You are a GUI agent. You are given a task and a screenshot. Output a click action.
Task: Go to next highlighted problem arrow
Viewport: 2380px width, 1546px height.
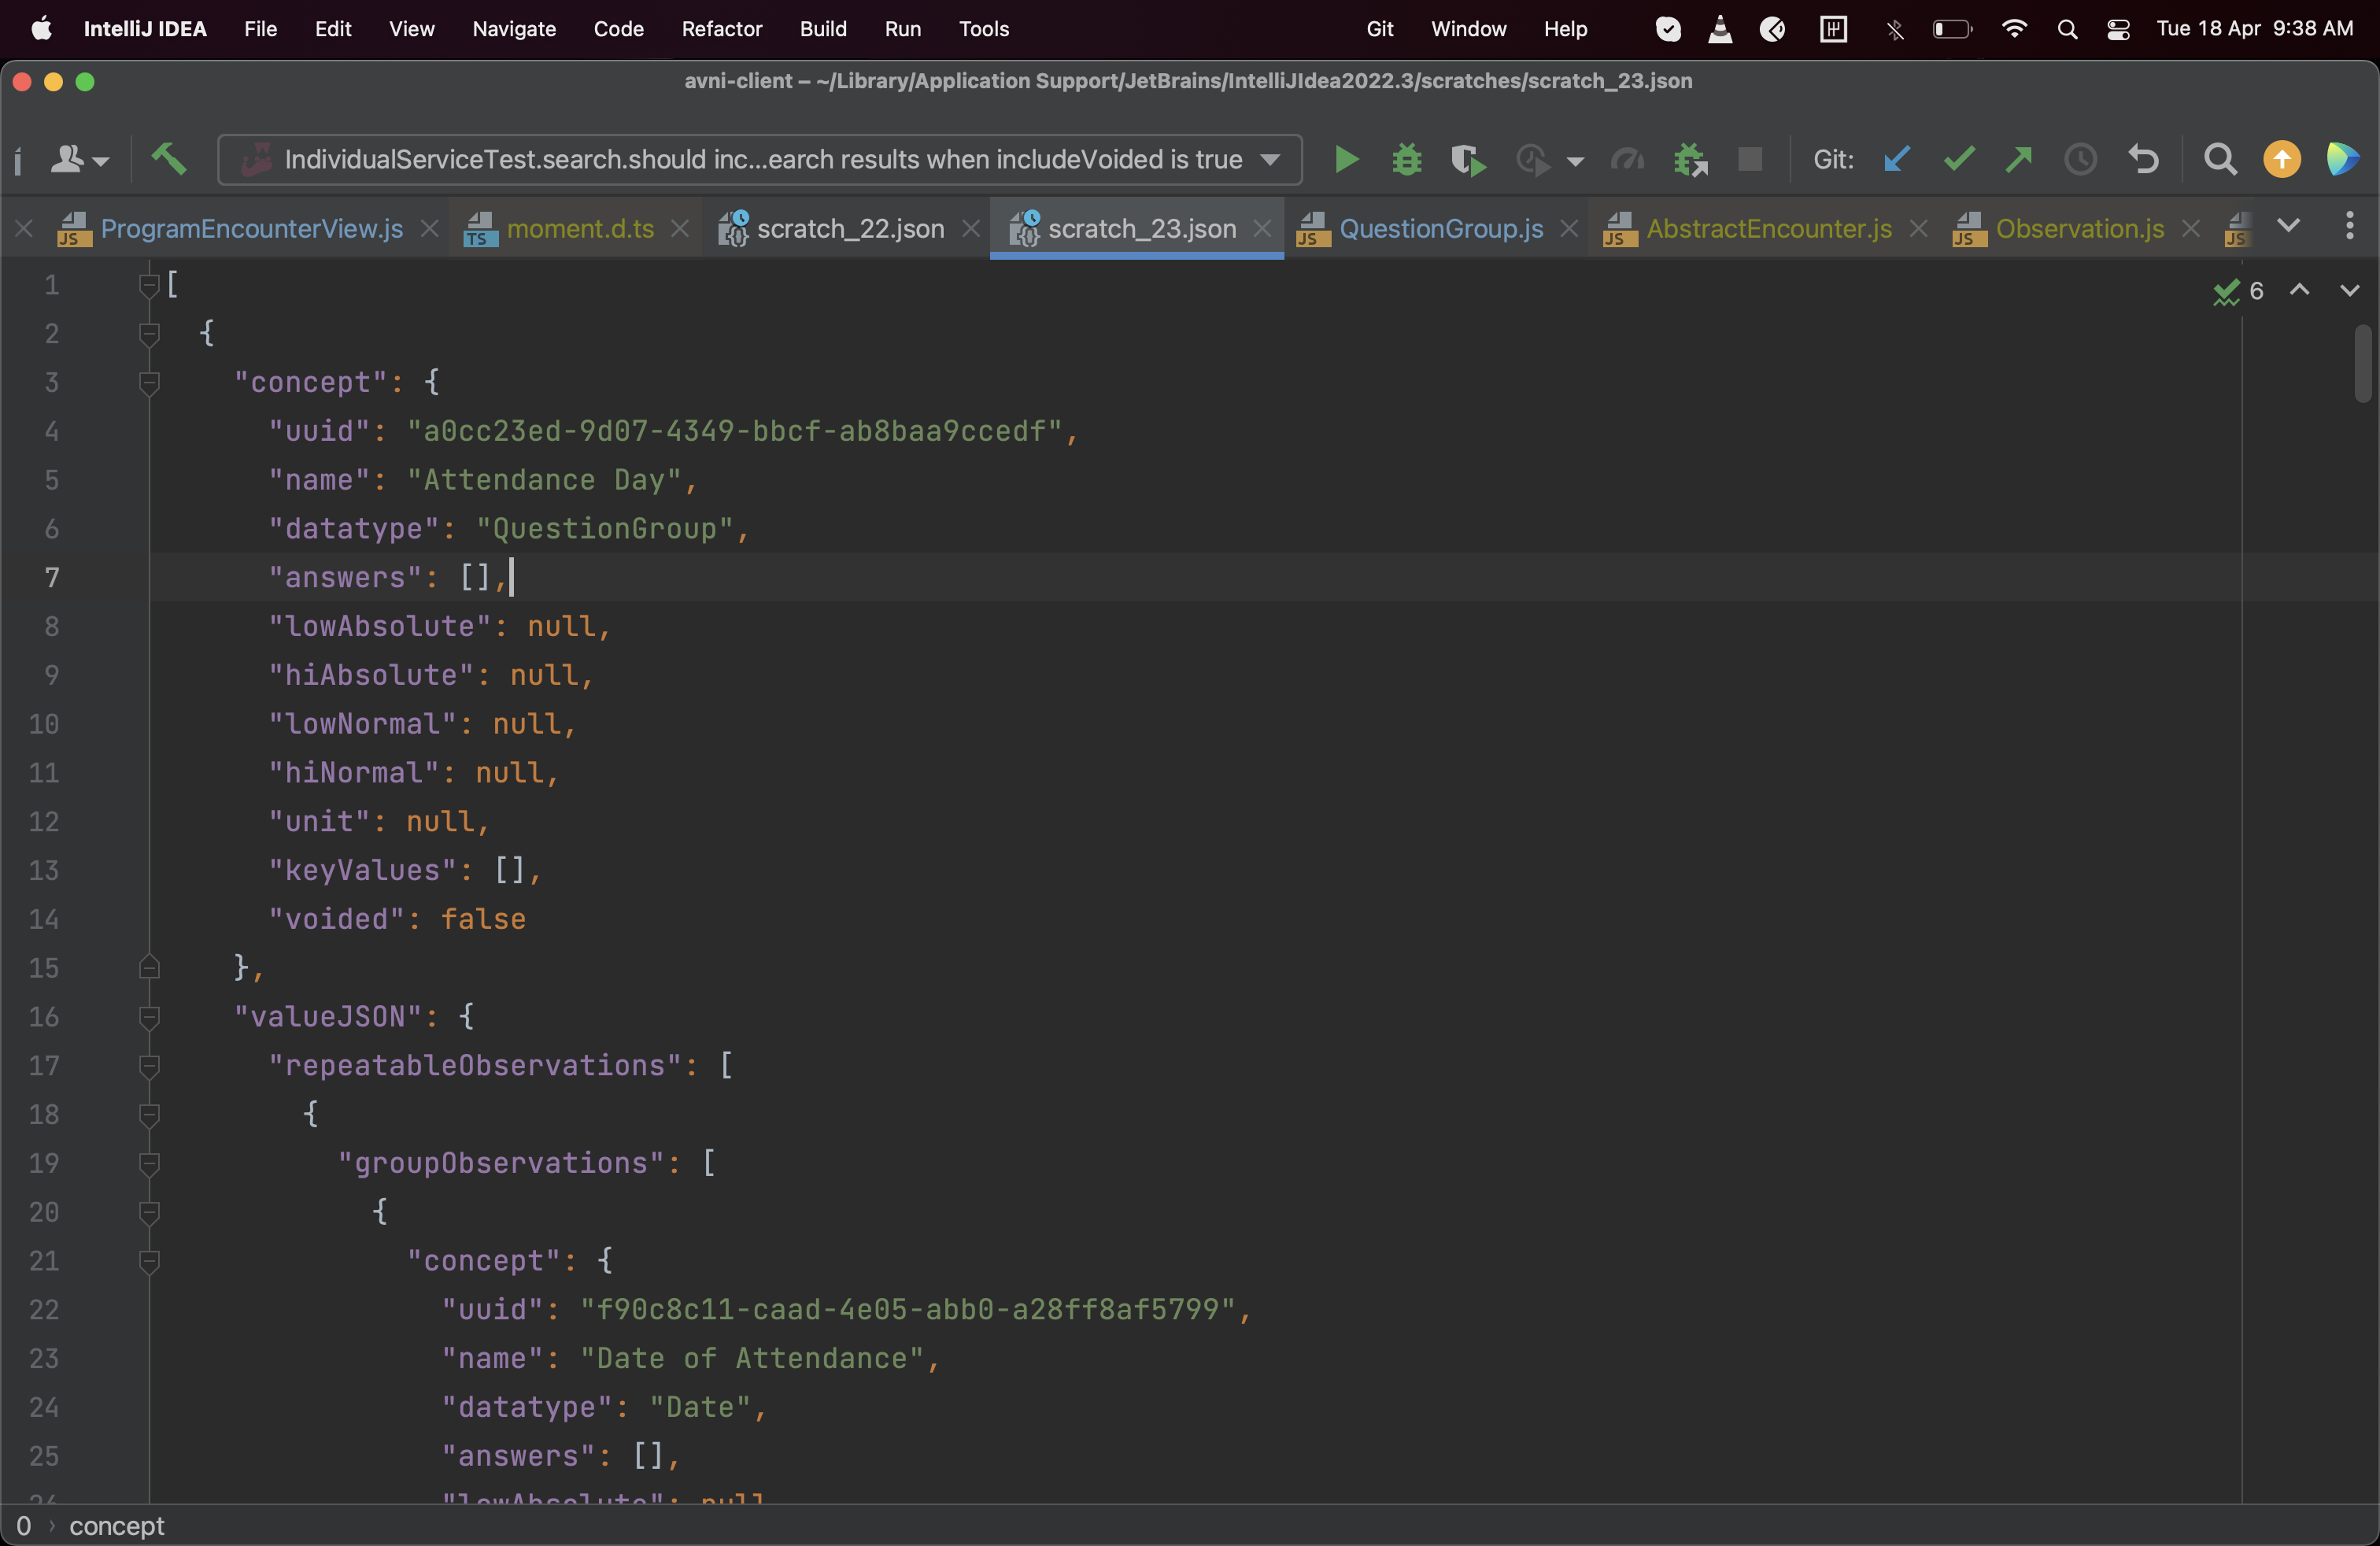click(x=2349, y=290)
